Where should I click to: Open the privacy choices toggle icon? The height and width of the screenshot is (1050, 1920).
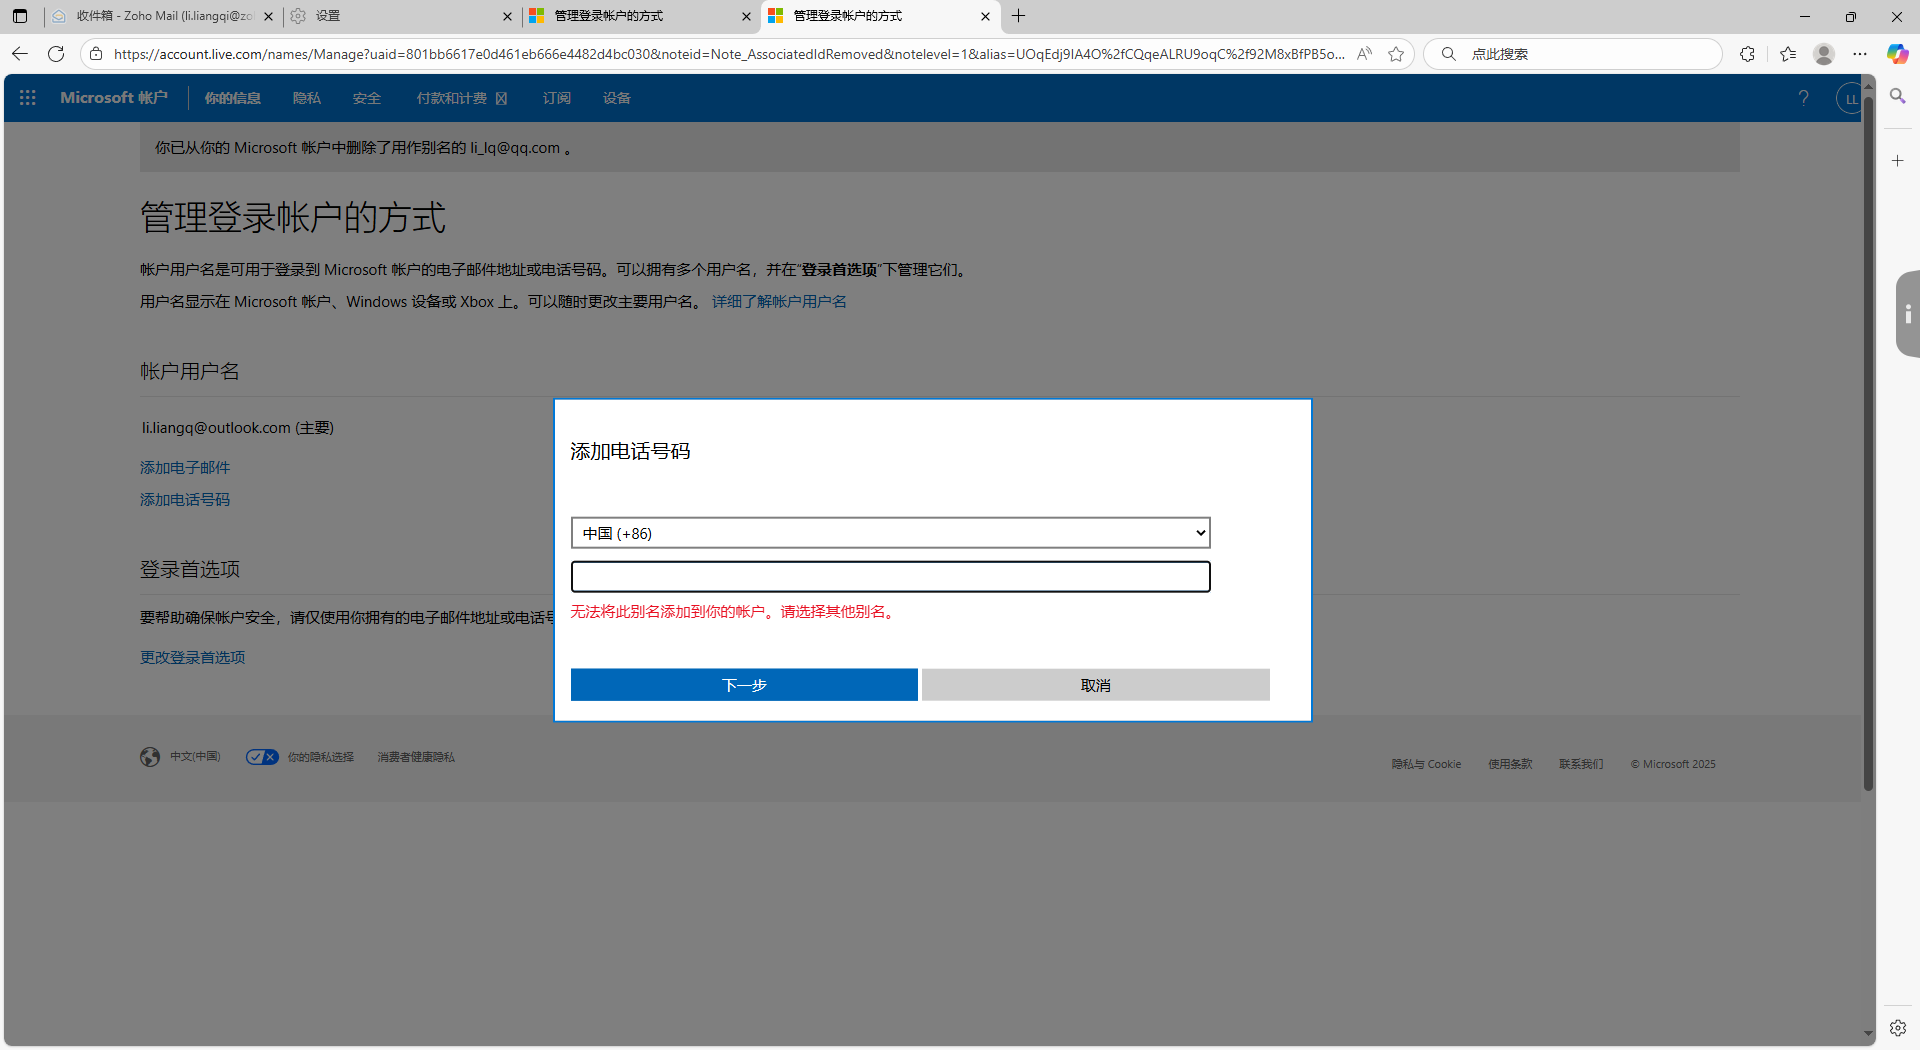coord(262,757)
